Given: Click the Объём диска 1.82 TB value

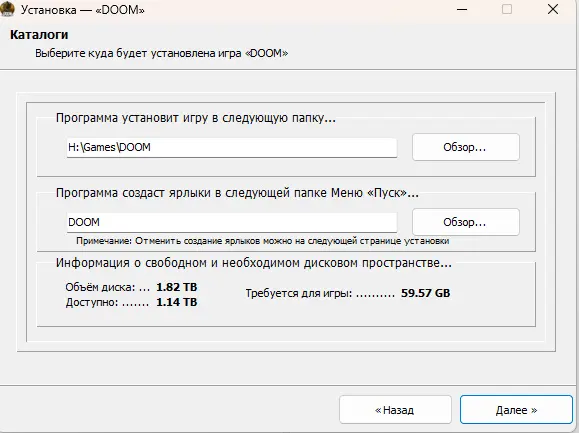Looking at the screenshot, I should pos(177,287).
